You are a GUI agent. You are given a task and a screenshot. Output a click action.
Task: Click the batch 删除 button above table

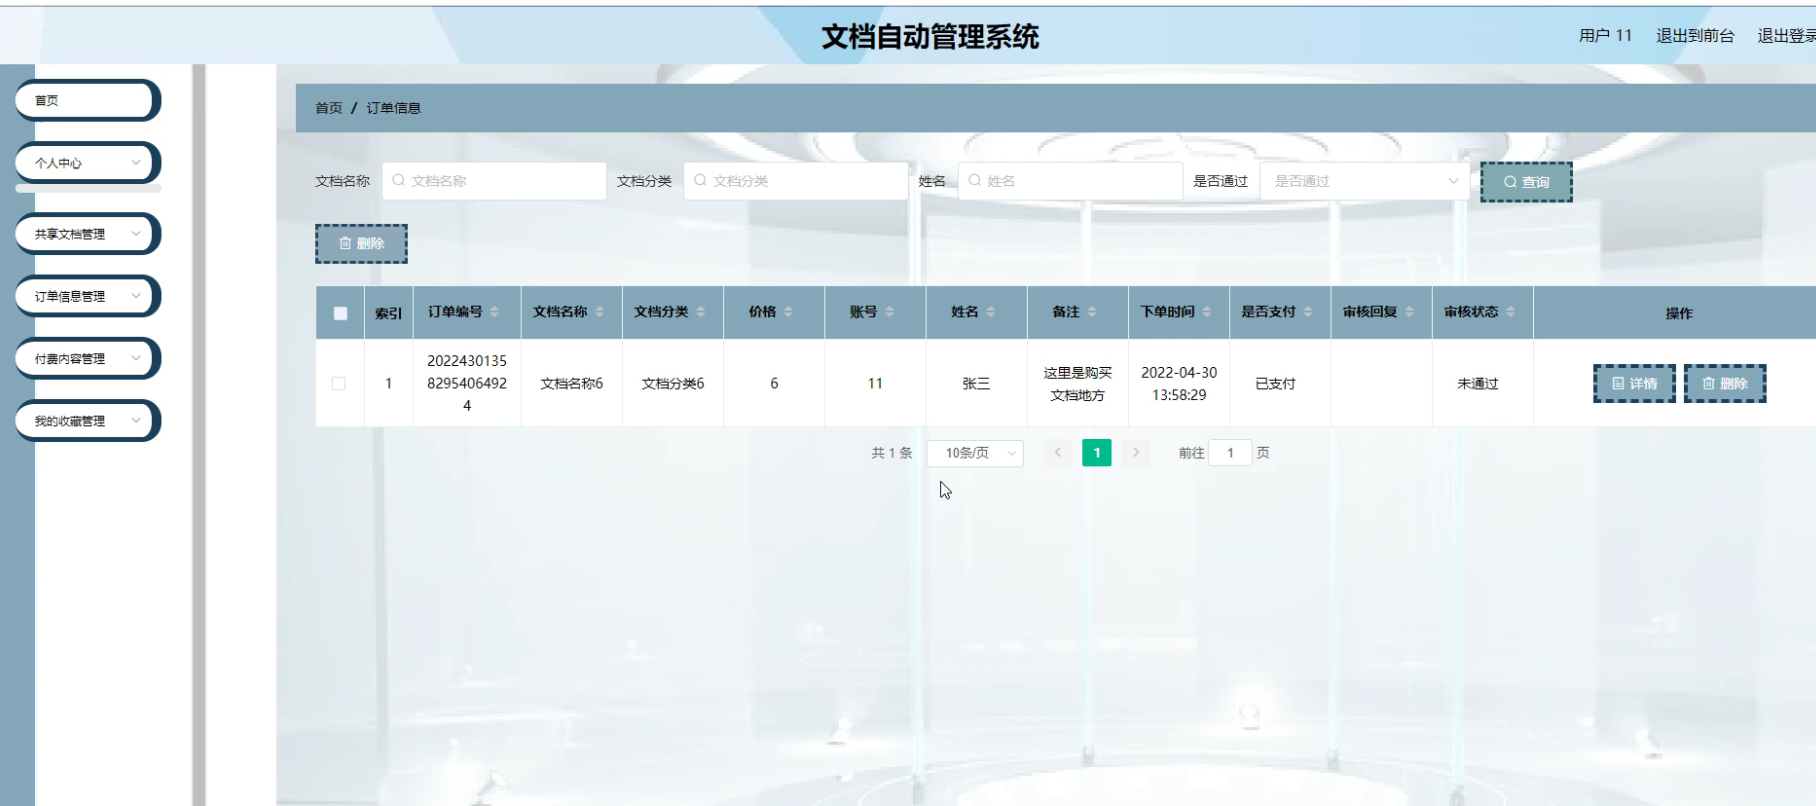361,244
